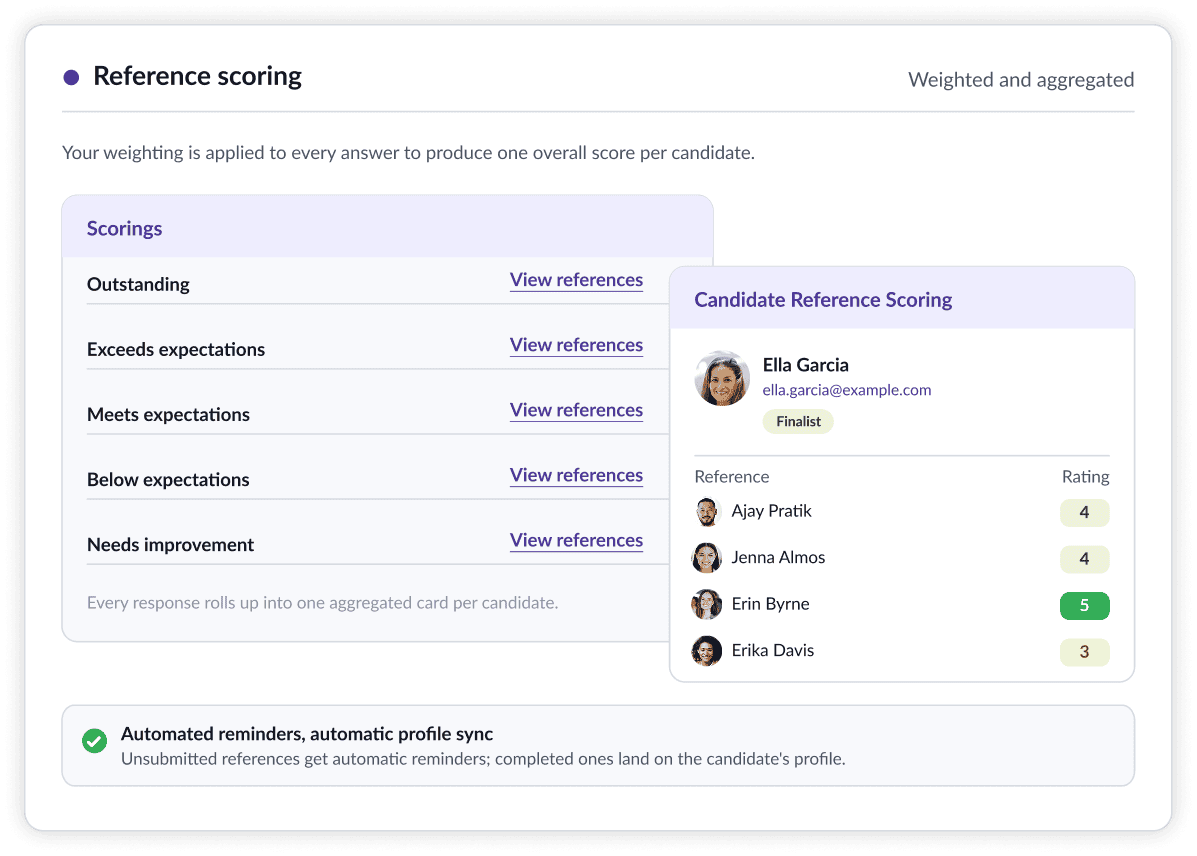Image resolution: width=1197 pixels, height=856 pixels.
Task: Select the Finalist badge
Action: coord(799,422)
